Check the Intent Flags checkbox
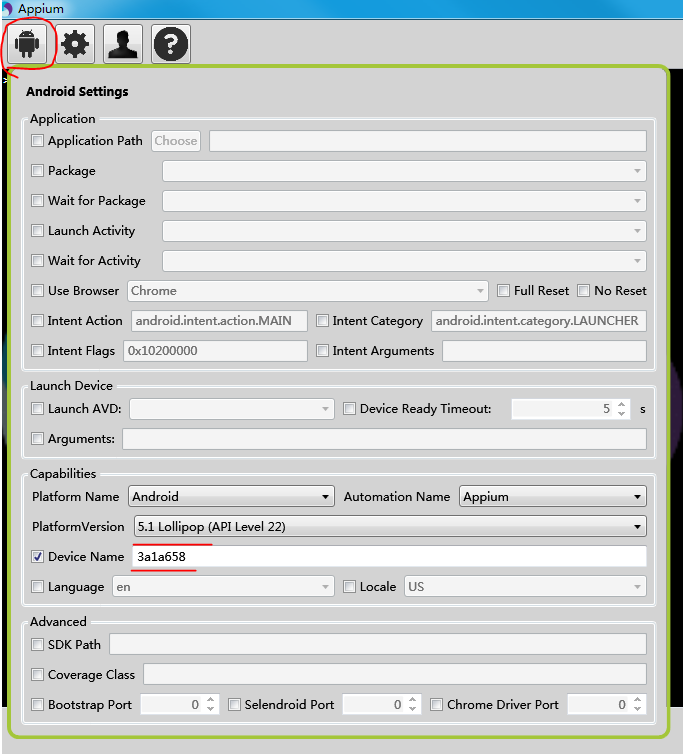This screenshot has height=754, width=683. point(38,351)
